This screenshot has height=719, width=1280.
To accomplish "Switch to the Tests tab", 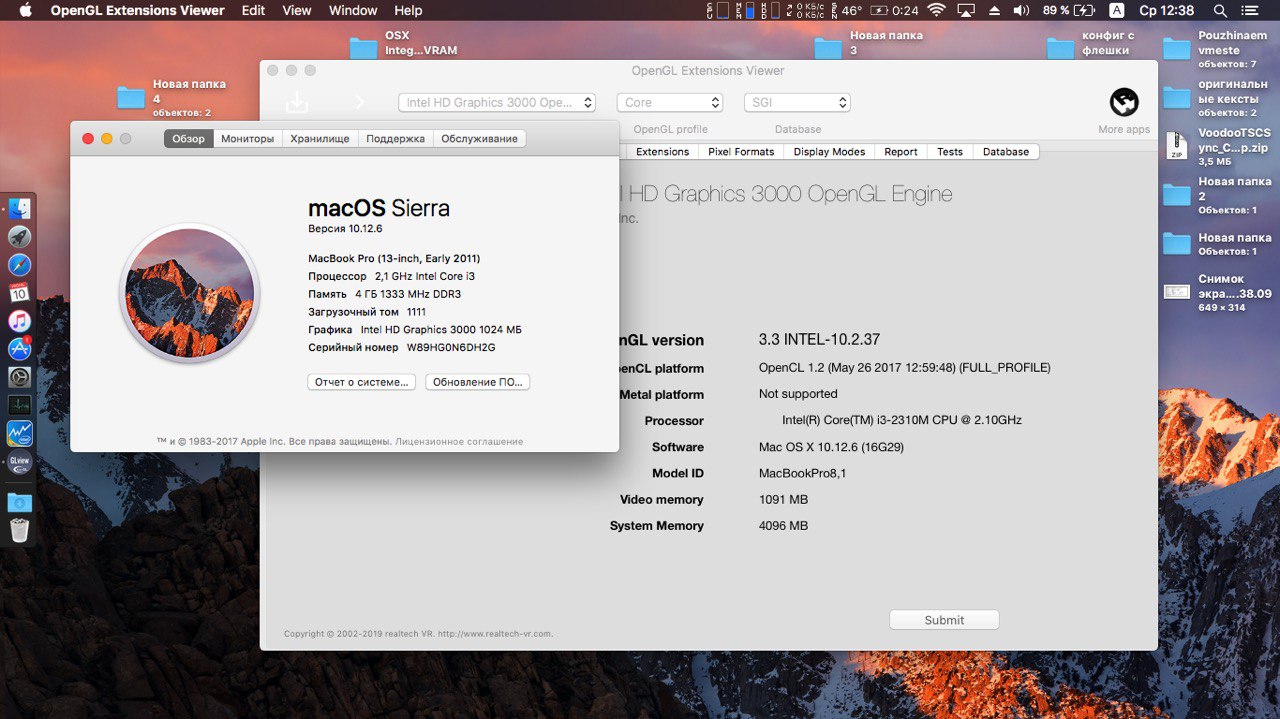I will 950,152.
